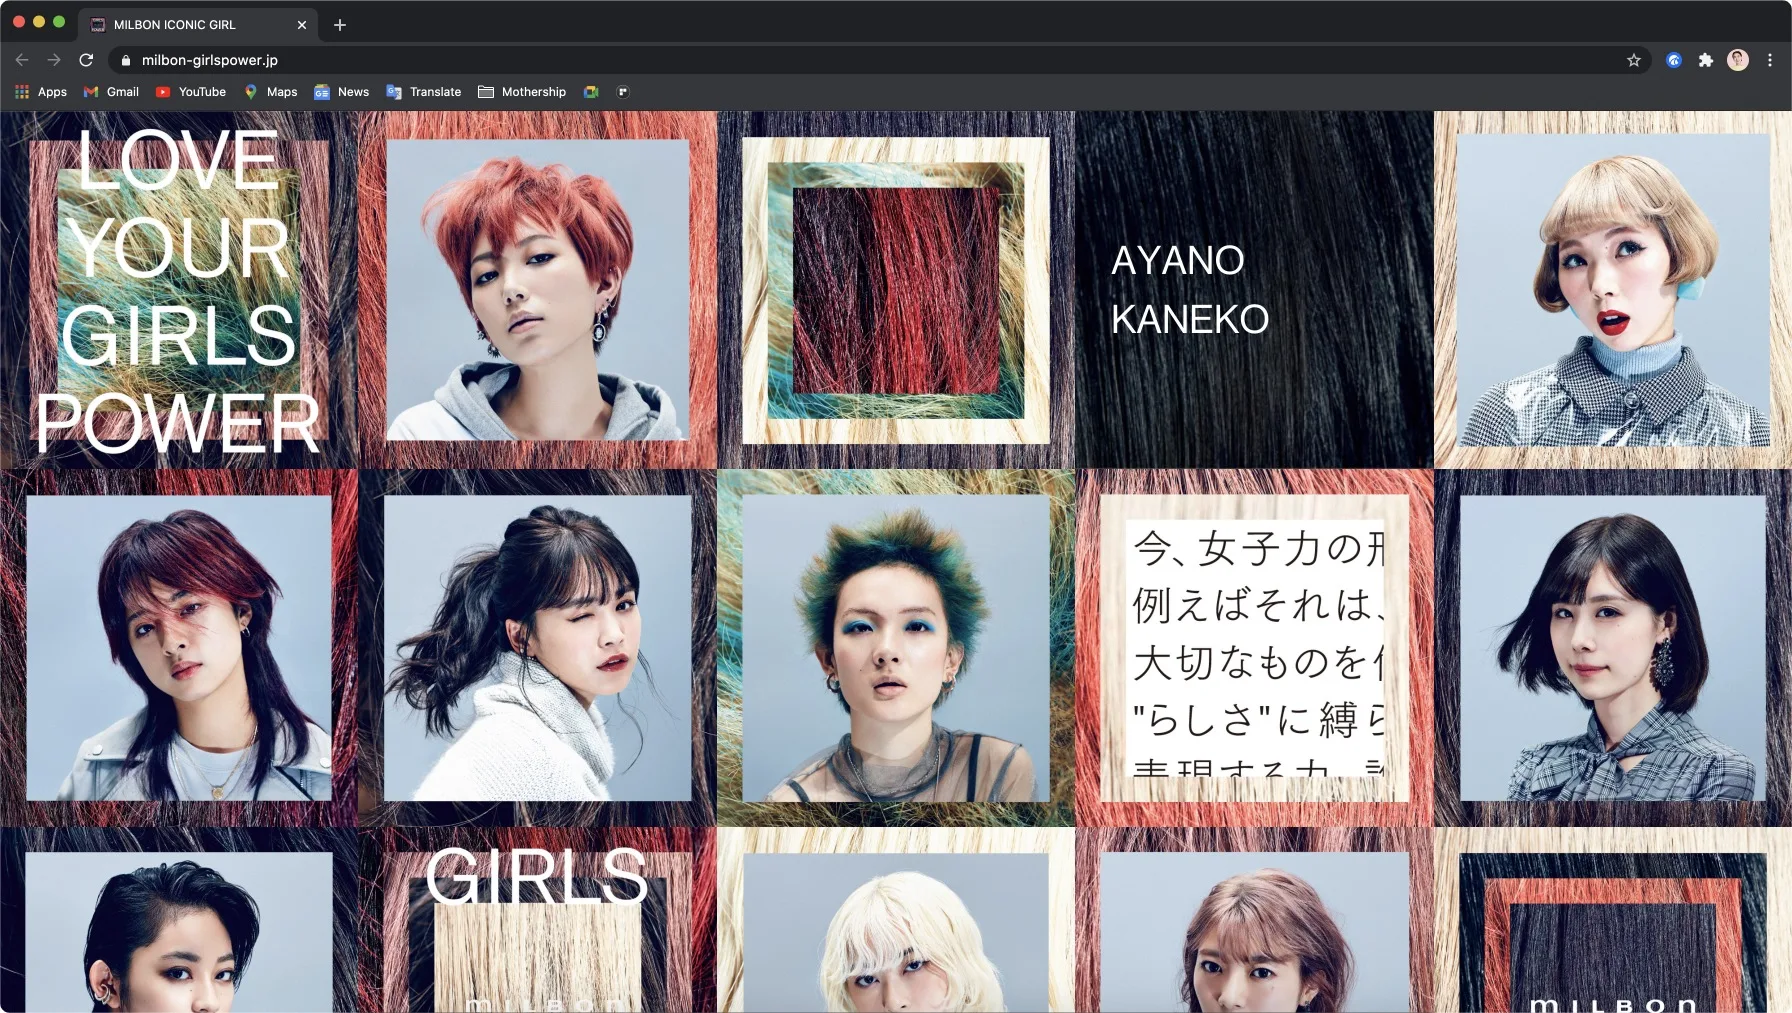Open the Apps bookmark shortcut
Image resolution: width=1792 pixels, height=1013 pixels.
tap(41, 92)
